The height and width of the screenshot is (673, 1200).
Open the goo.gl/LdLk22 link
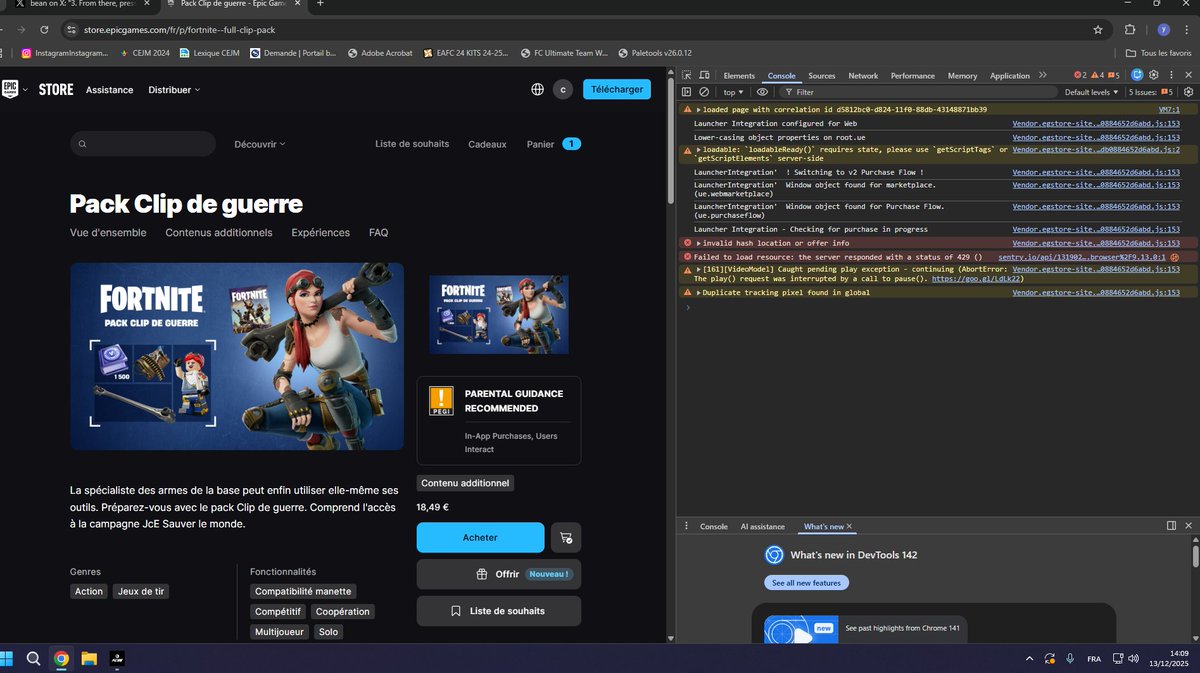coord(977,279)
